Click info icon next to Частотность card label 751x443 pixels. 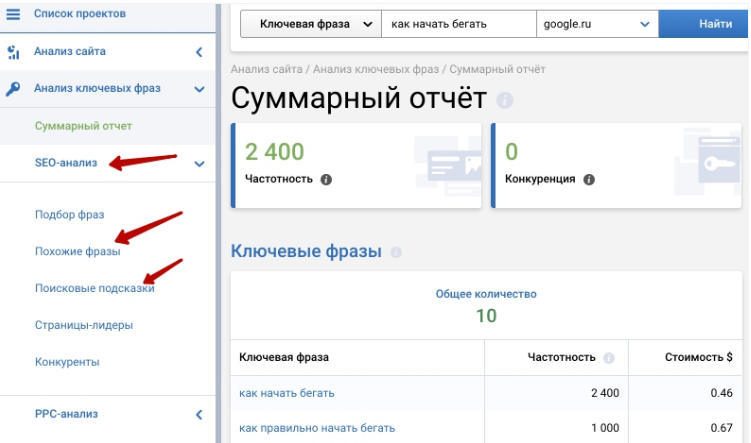[326, 180]
